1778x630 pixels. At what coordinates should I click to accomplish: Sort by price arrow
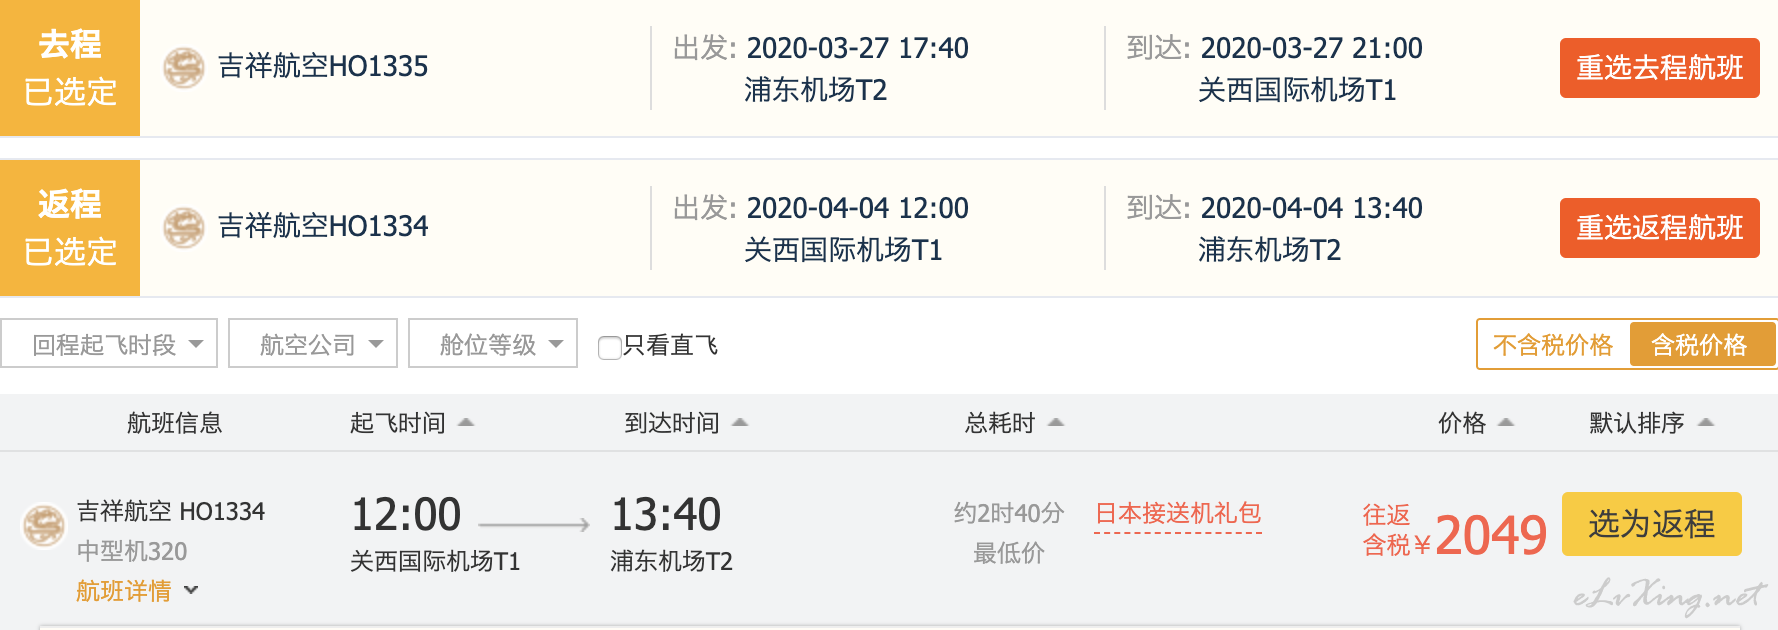[1506, 423]
